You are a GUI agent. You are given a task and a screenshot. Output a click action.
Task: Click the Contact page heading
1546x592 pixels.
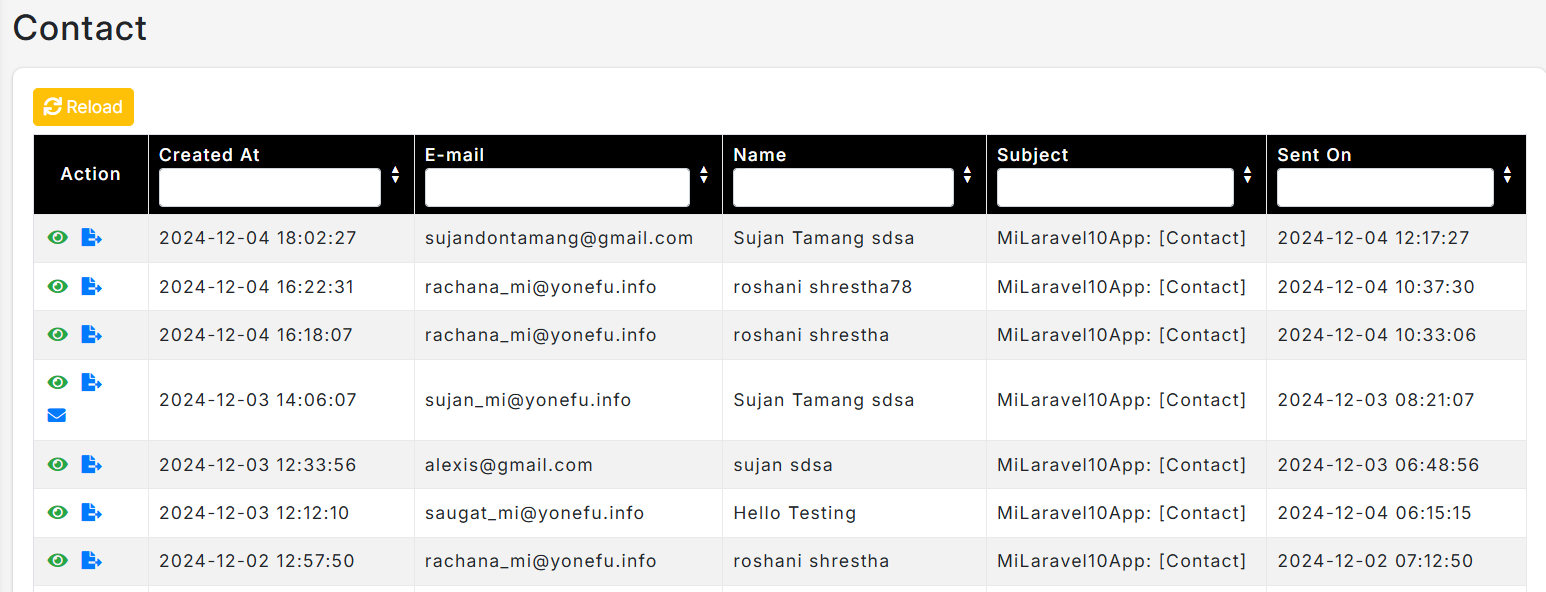pos(80,28)
